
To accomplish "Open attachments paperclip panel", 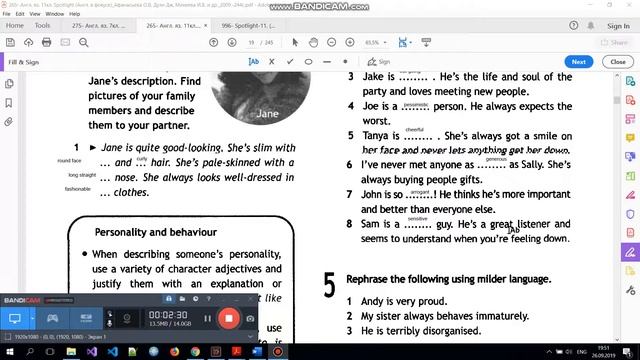I will [9, 122].
